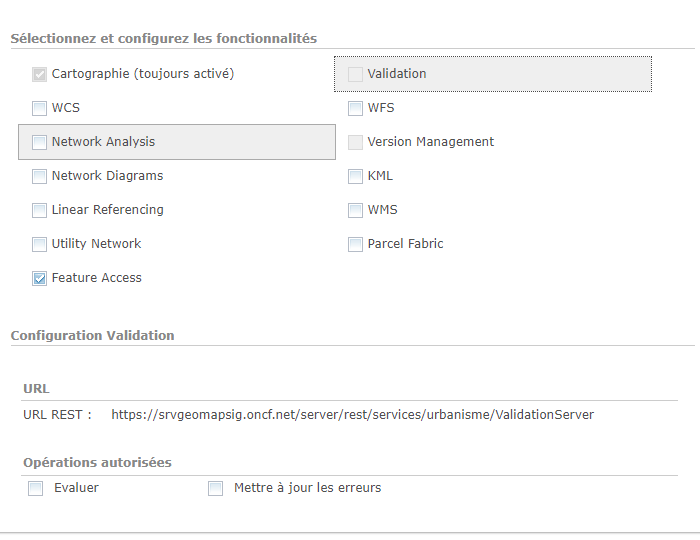Click the ValidationServer REST URL text

point(352,414)
